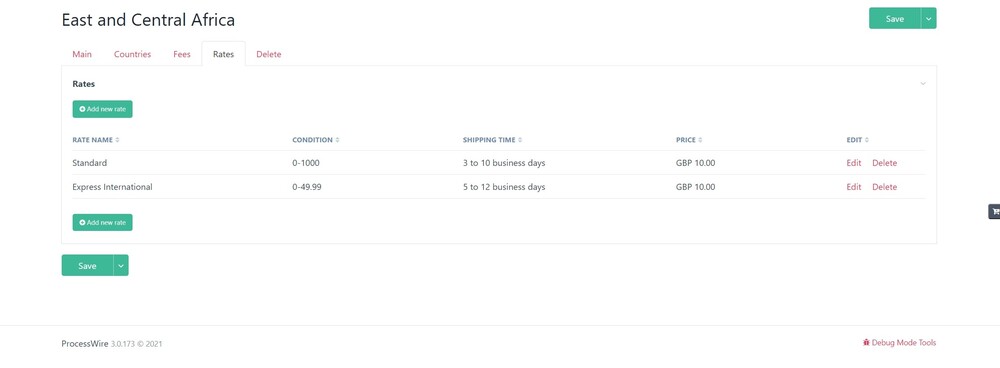Open the Delete tab
This screenshot has width=1000, height=368.
point(268,54)
